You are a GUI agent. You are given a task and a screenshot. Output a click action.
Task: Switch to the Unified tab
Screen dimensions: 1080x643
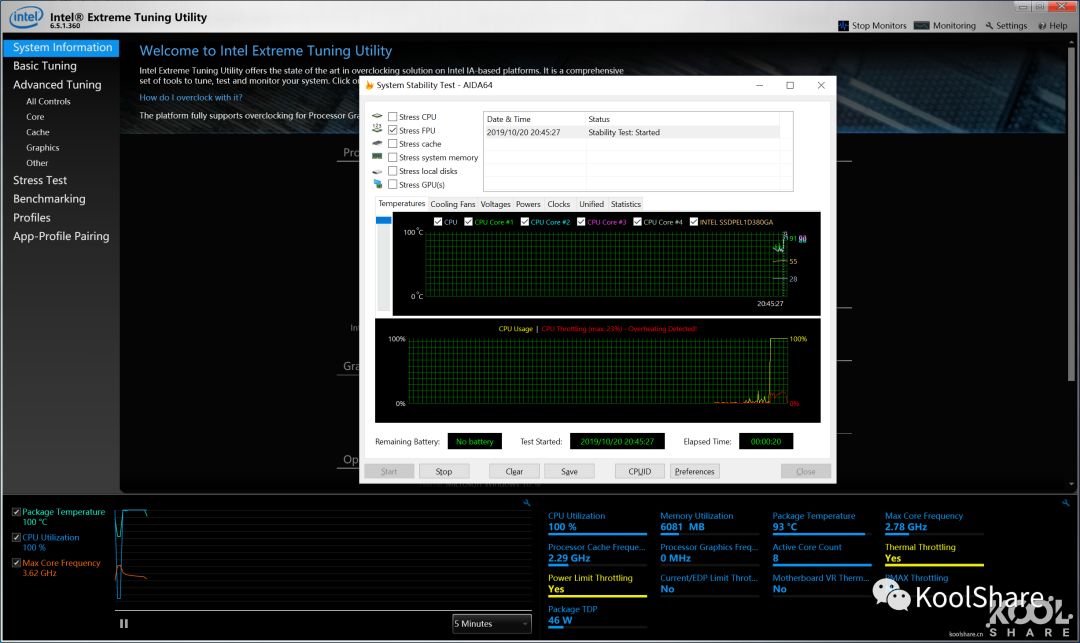pos(591,204)
